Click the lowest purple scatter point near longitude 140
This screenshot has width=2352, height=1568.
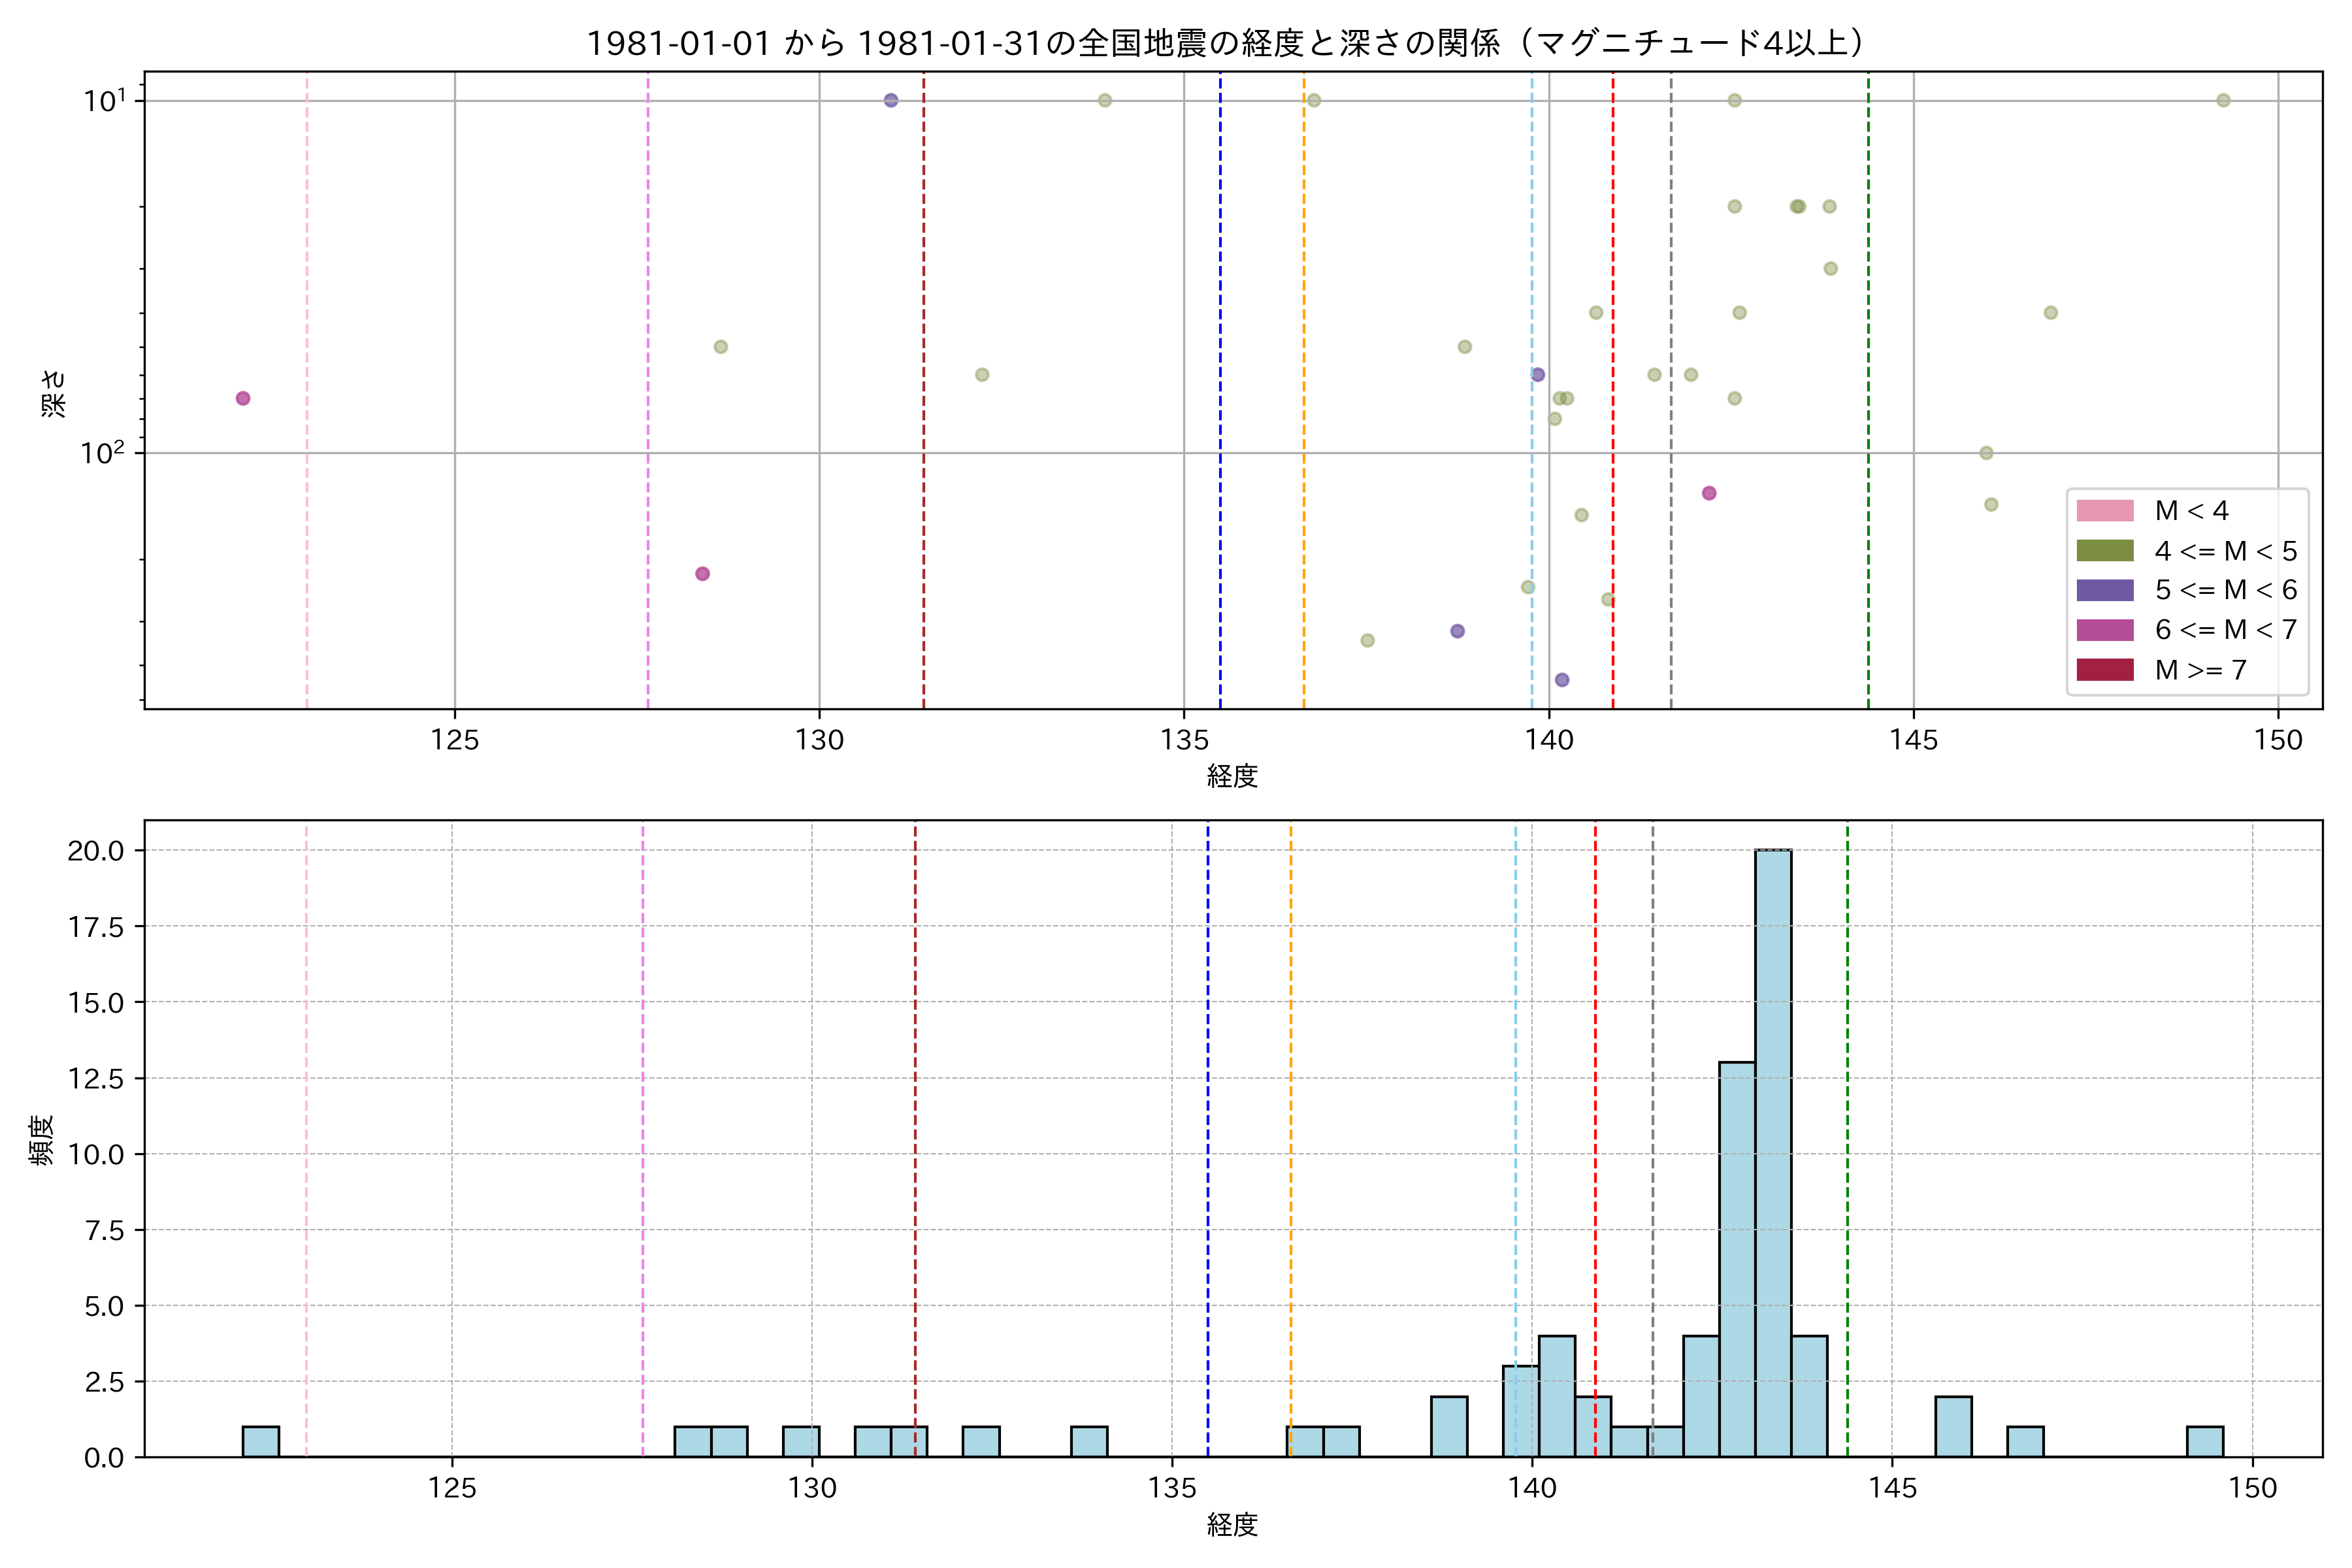pos(1562,680)
